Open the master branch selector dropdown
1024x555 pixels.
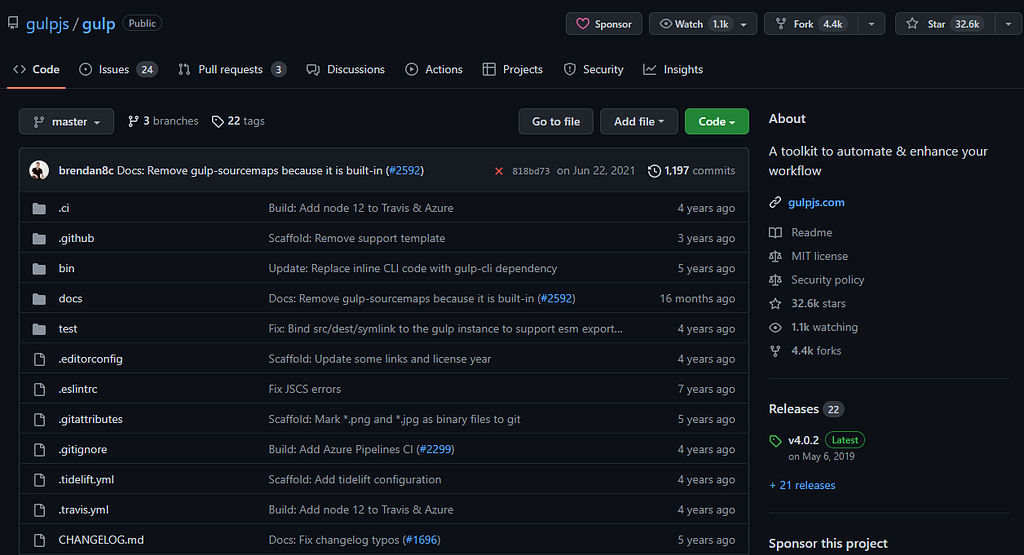66,121
